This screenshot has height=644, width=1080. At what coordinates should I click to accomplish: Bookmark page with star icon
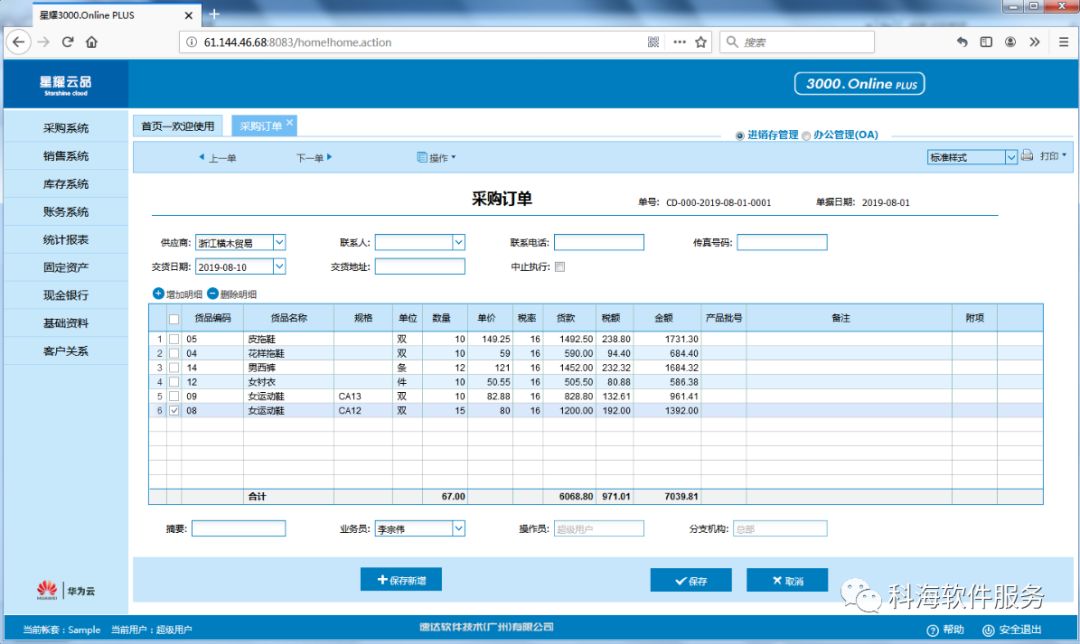click(701, 42)
